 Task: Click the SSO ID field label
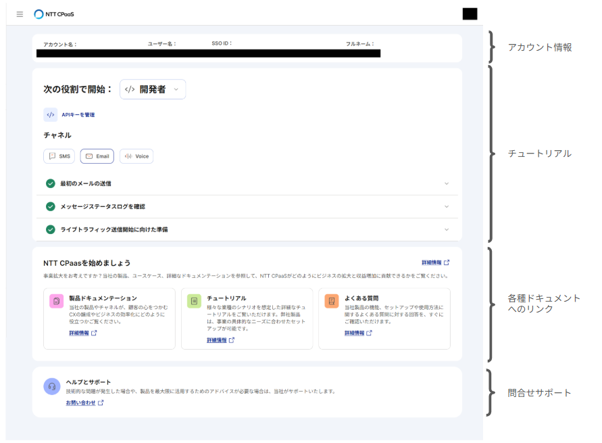pyautogui.click(x=222, y=43)
